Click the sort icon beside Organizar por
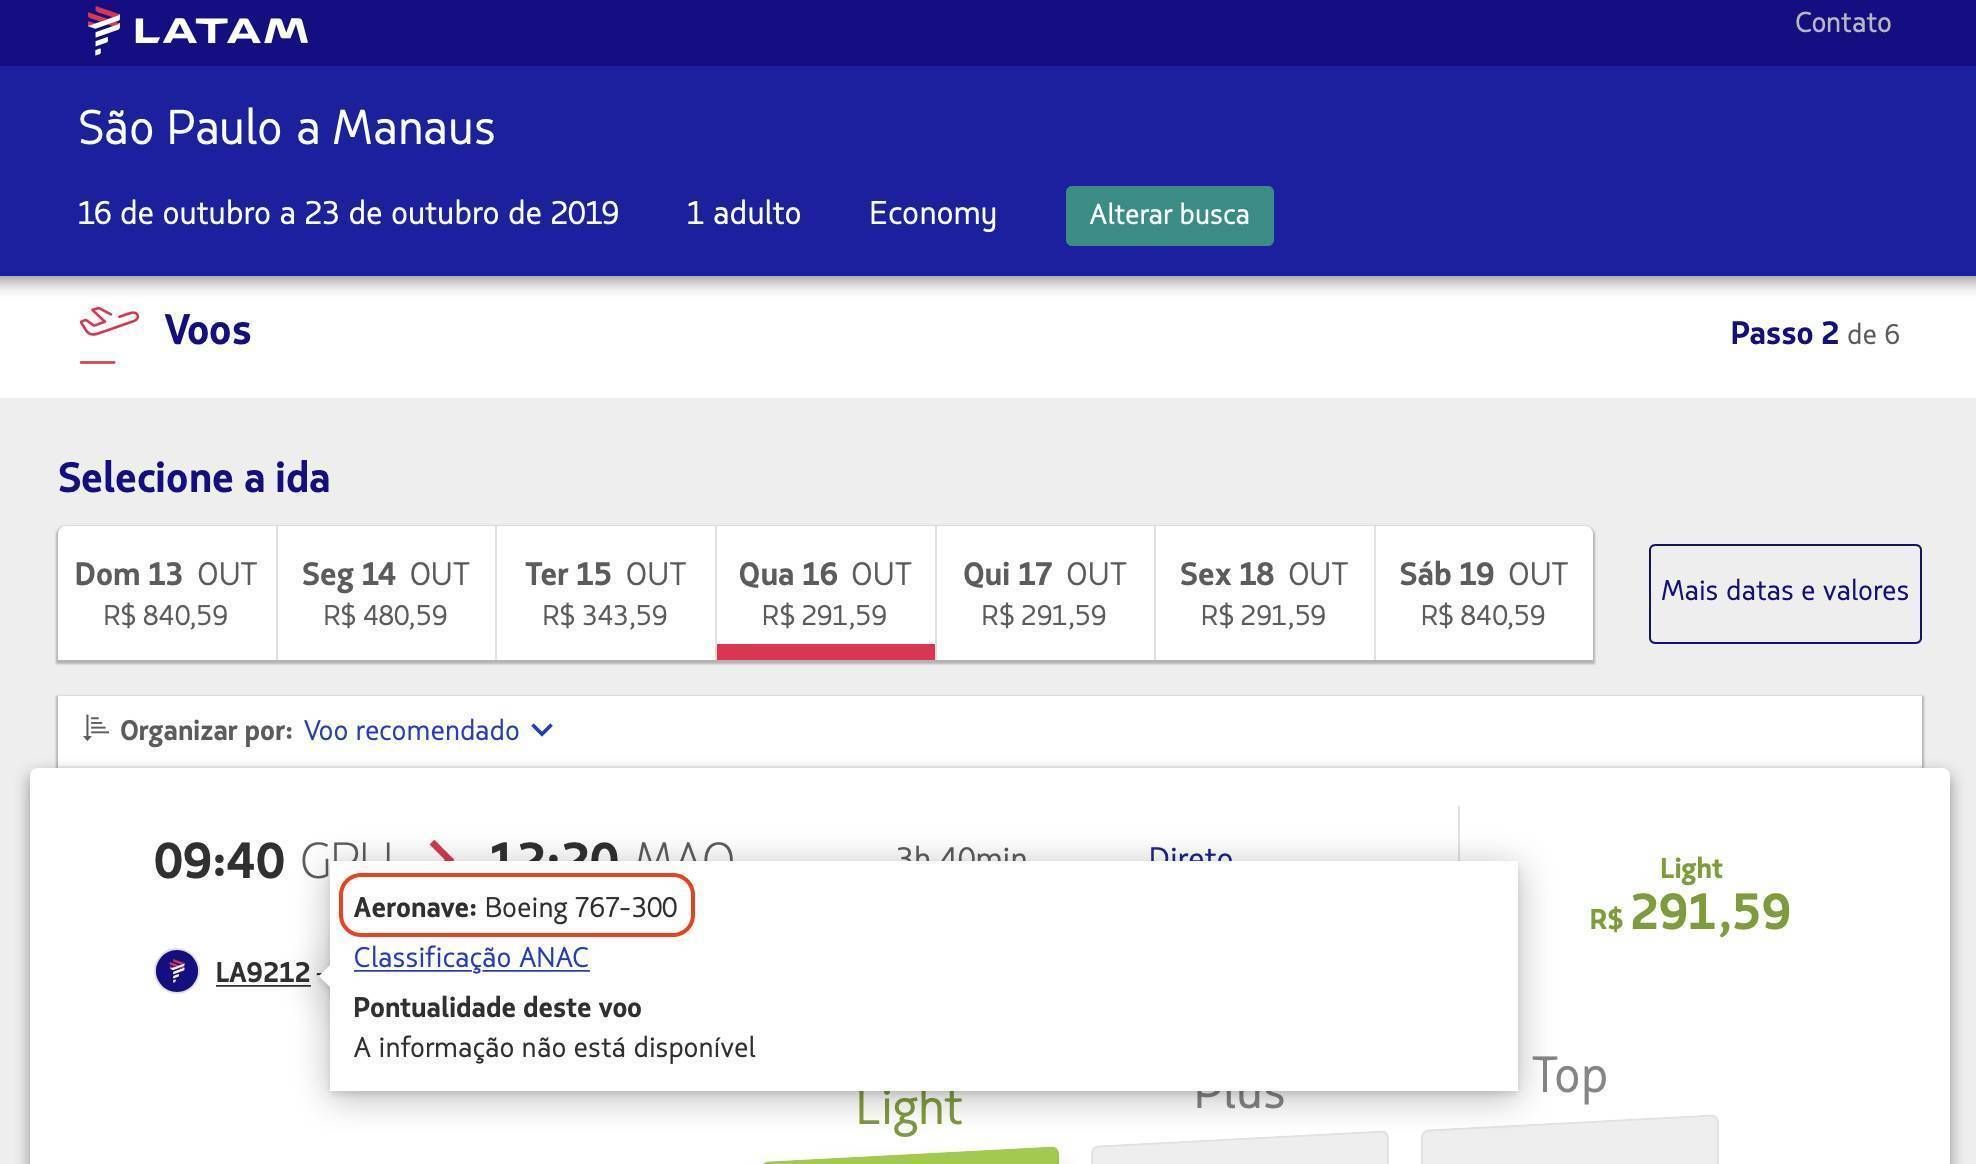Screen dimensions: 1976x1164 [96, 729]
